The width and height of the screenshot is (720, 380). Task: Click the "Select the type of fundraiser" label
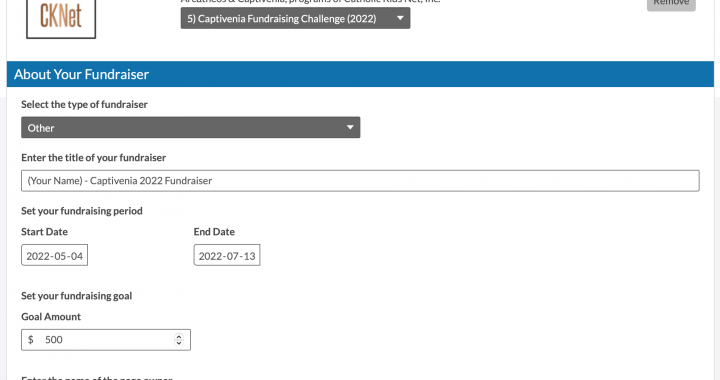(x=84, y=104)
